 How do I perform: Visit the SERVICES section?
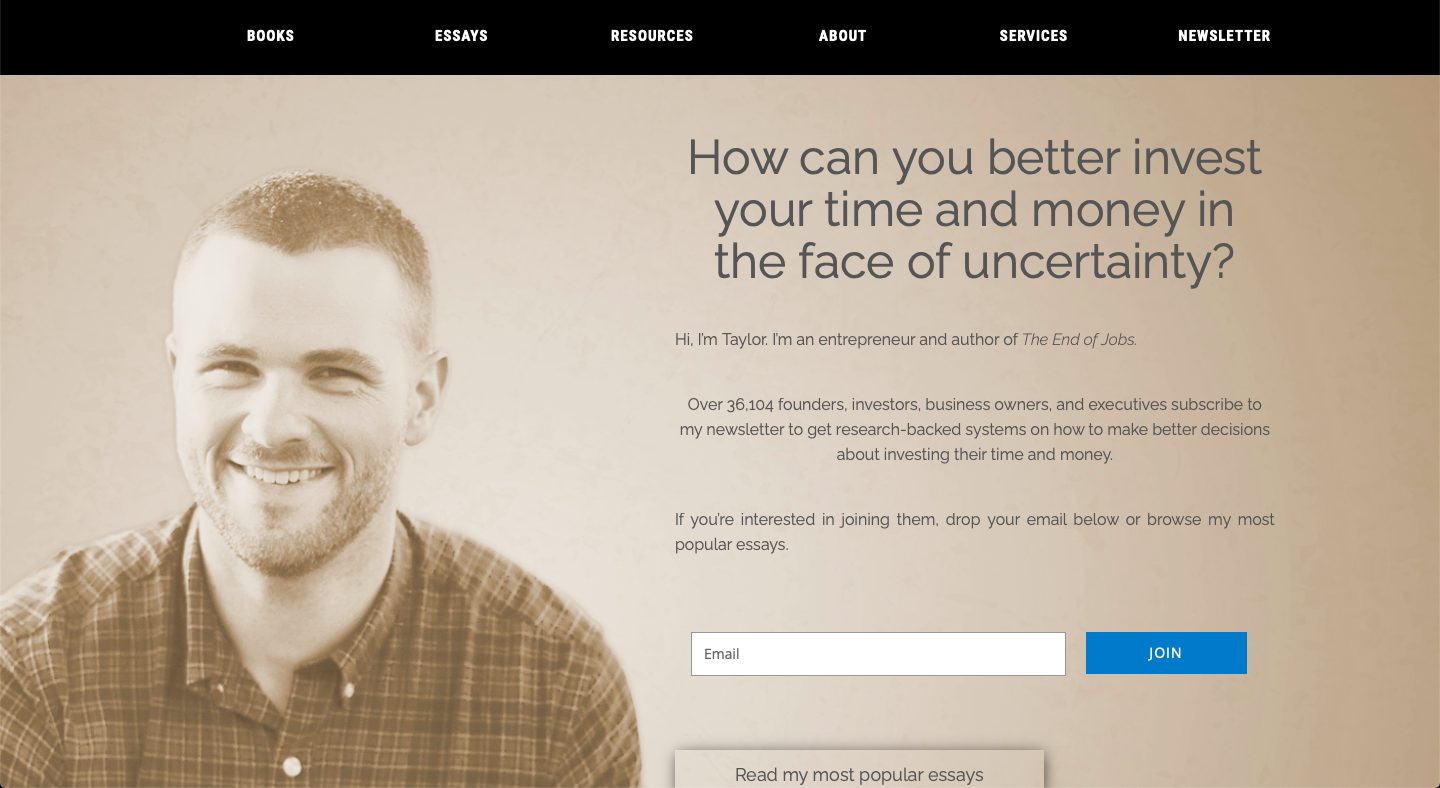tap(1033, 36)
